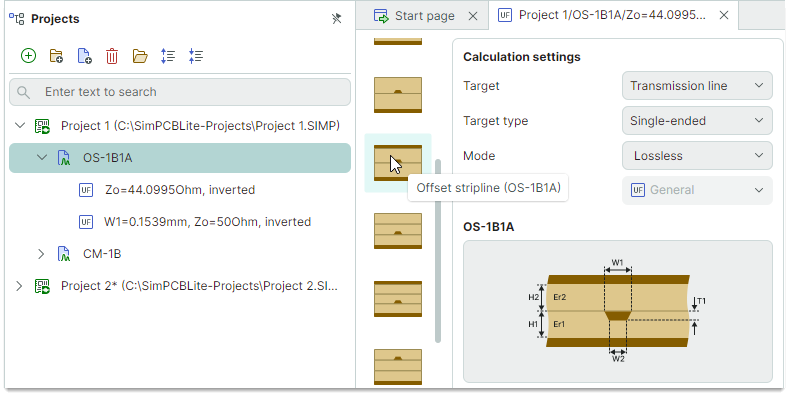Viewport: 790px width, 397px height.
Task: Click the Project 1 board icon
Action: (x=42, y=125)
